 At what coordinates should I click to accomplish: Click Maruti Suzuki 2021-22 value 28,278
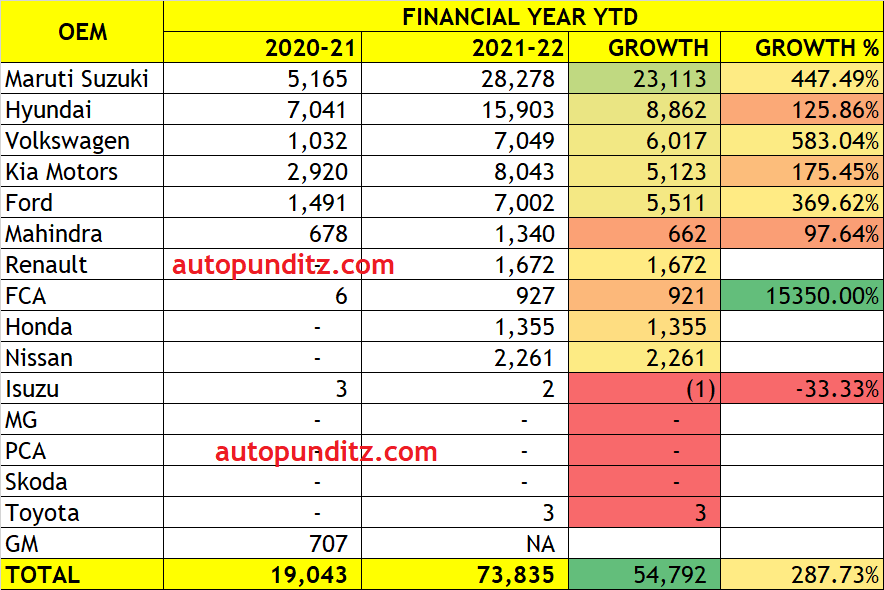[518, 79]
